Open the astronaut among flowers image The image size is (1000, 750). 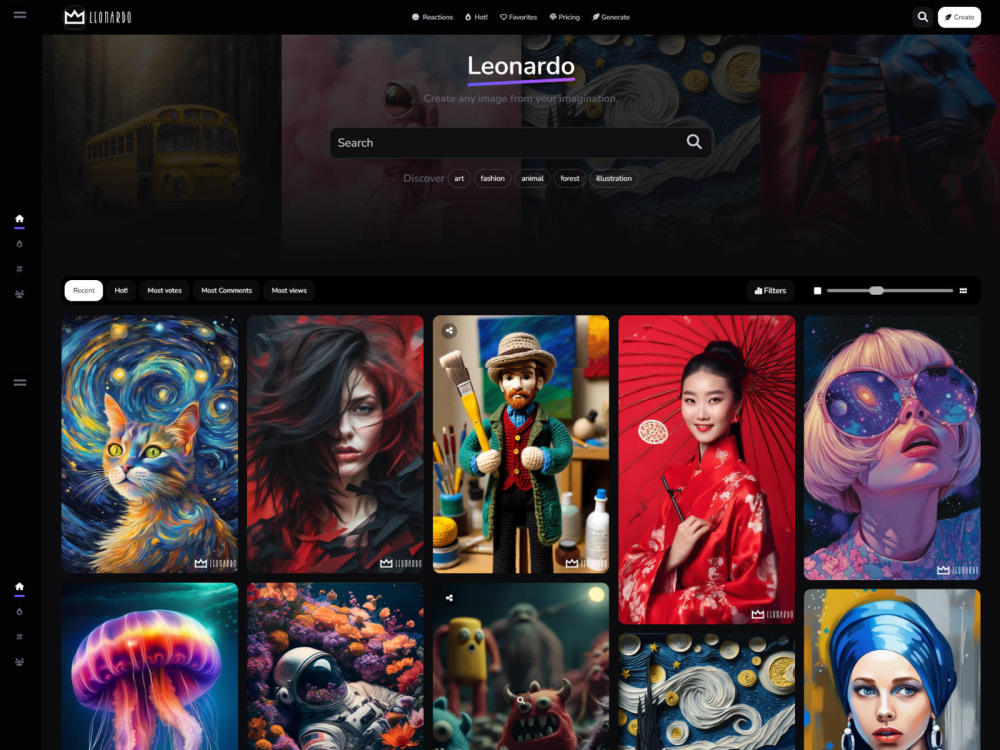(x=335, y=666)
